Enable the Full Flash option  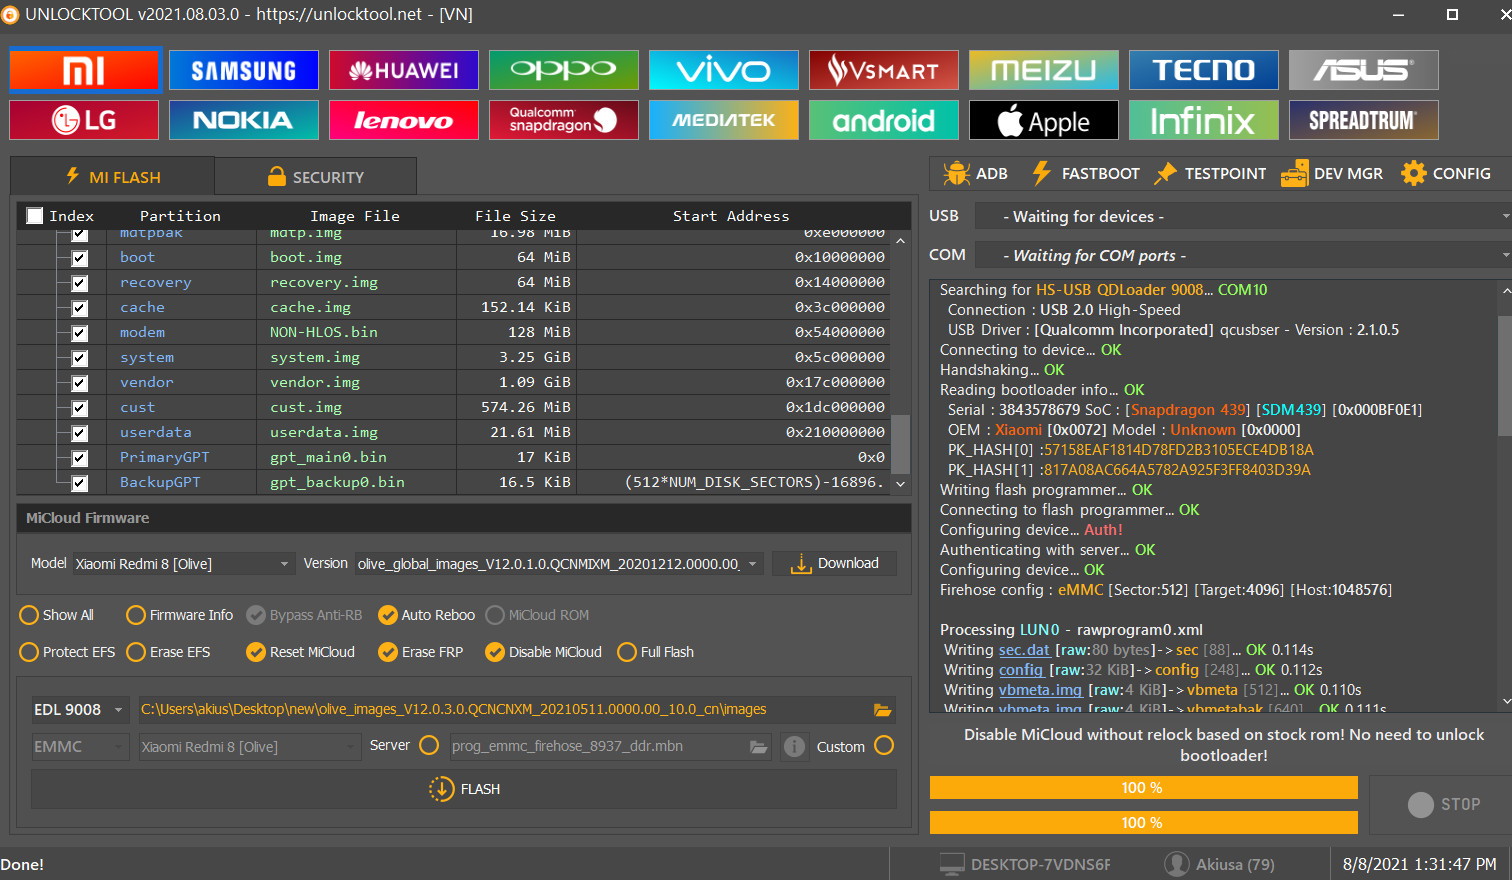pos(656,652)
